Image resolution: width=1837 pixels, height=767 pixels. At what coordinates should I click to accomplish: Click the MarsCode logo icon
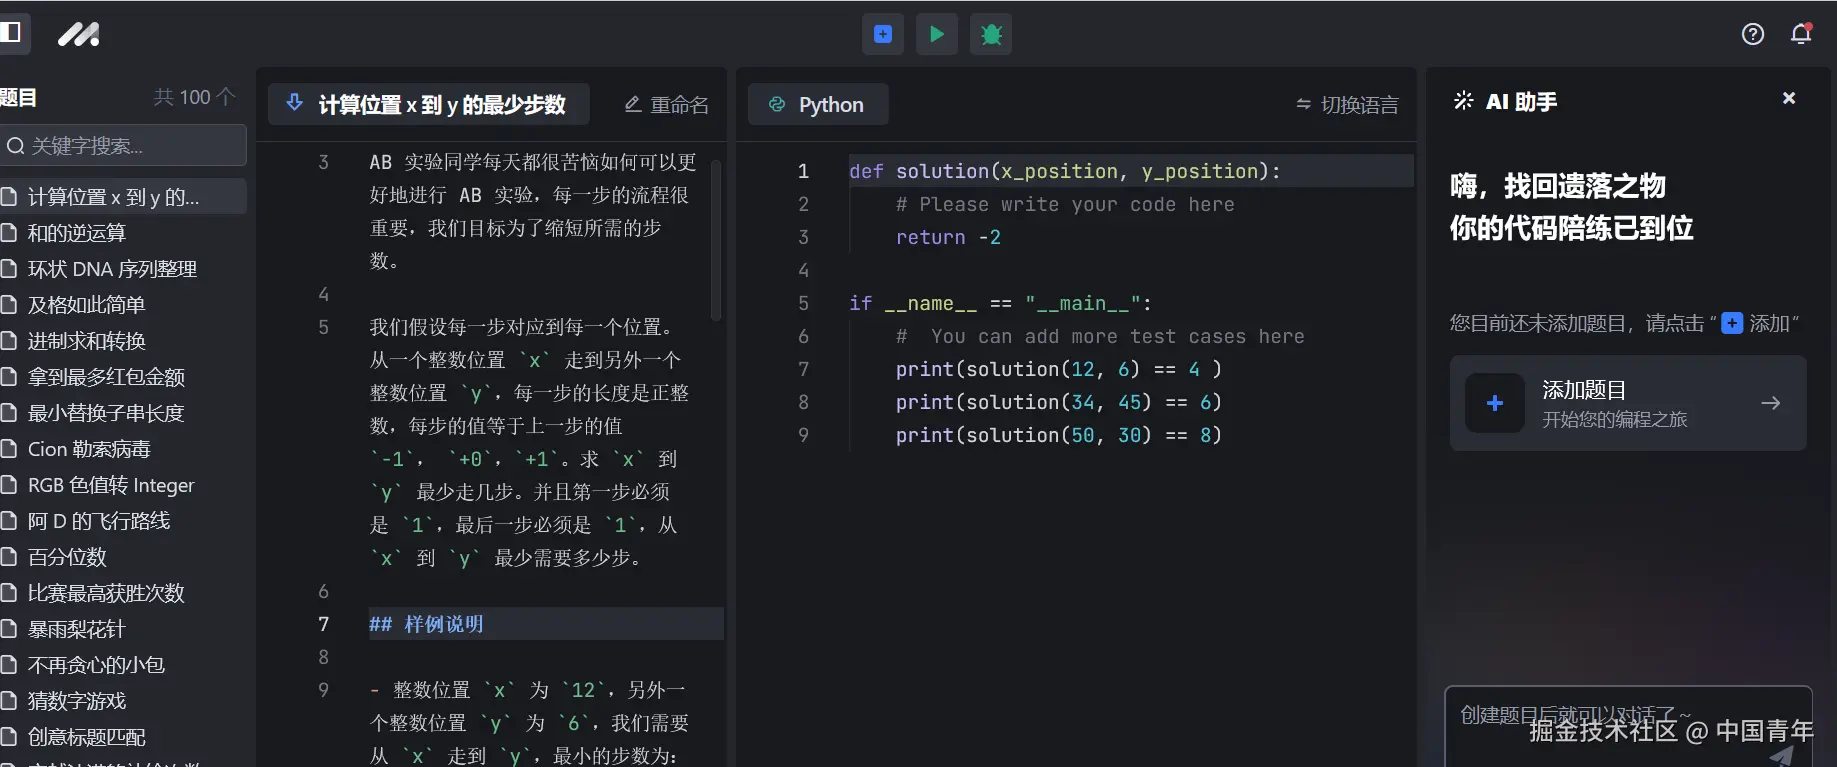[79, 35]
